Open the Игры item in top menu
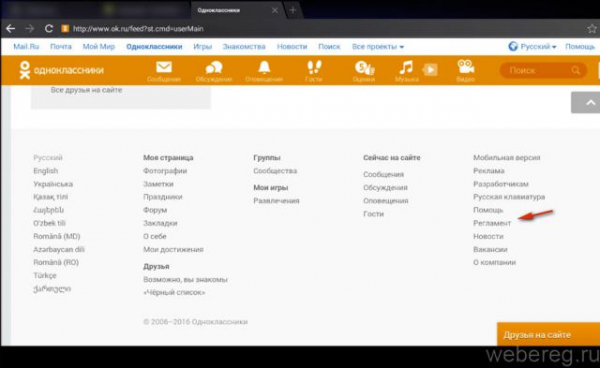 pos(202,47)
